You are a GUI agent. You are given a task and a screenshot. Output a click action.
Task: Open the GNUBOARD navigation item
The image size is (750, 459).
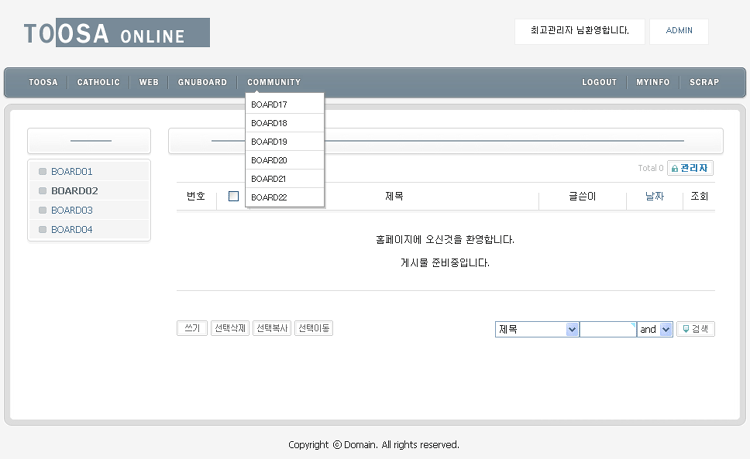coord(202,82)
